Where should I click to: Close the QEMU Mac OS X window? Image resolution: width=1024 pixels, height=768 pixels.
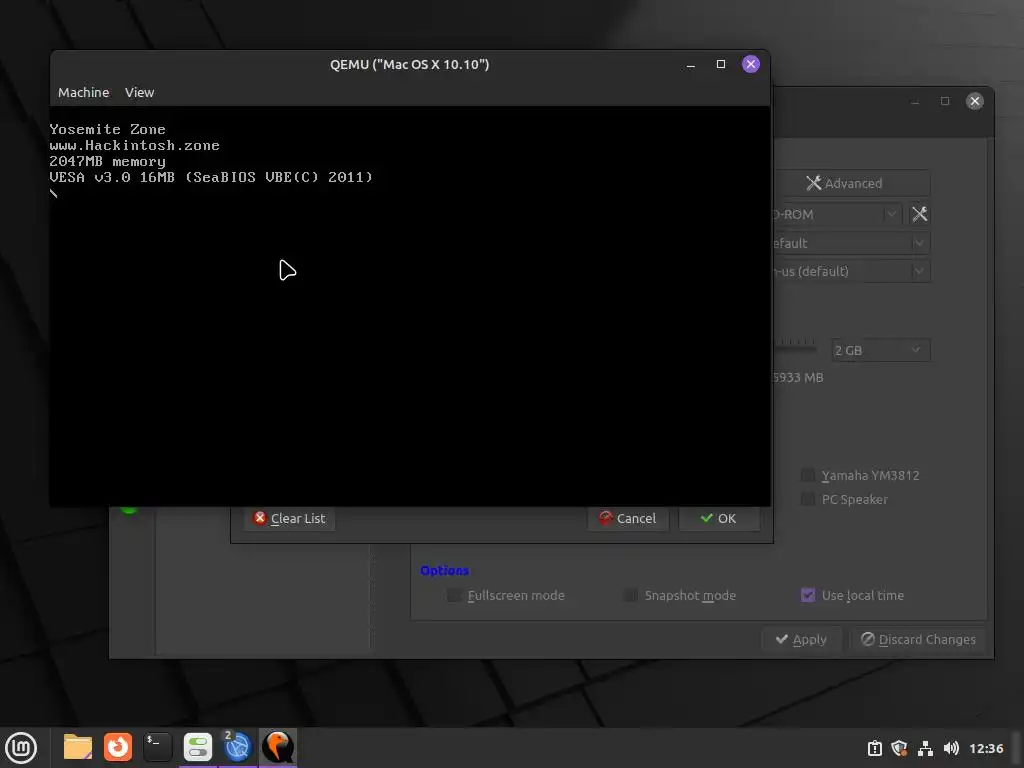point(751,64)
